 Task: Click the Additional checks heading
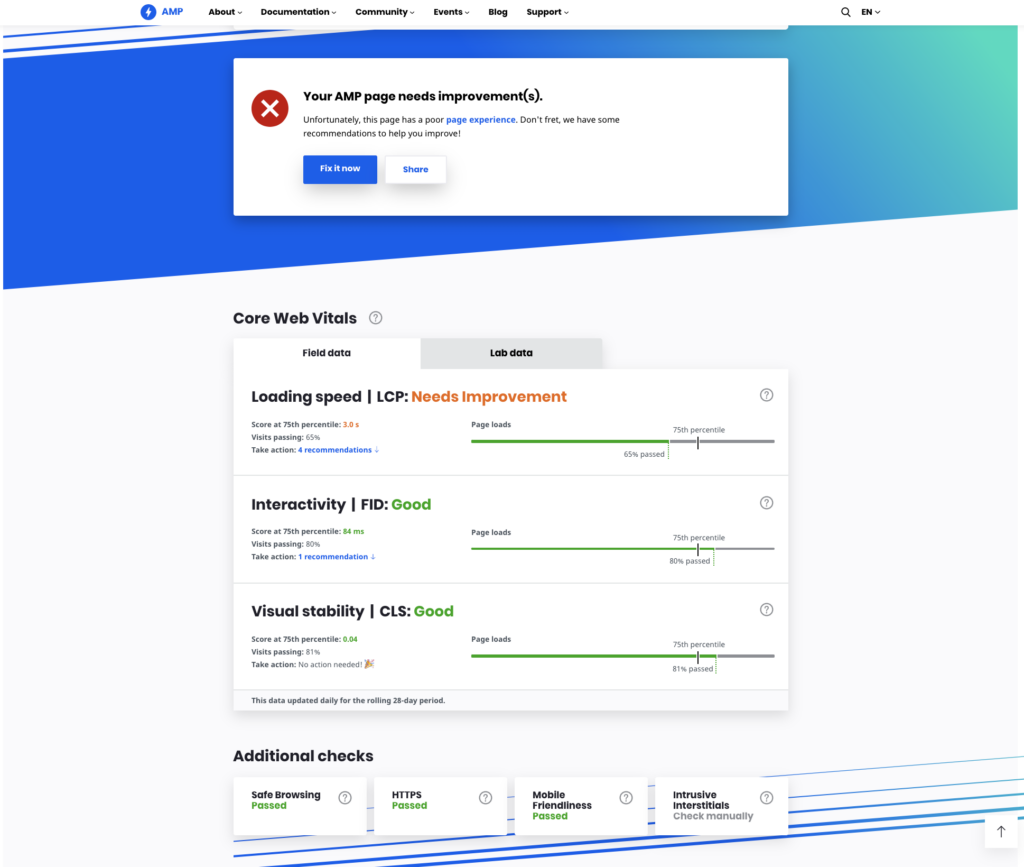303,756
